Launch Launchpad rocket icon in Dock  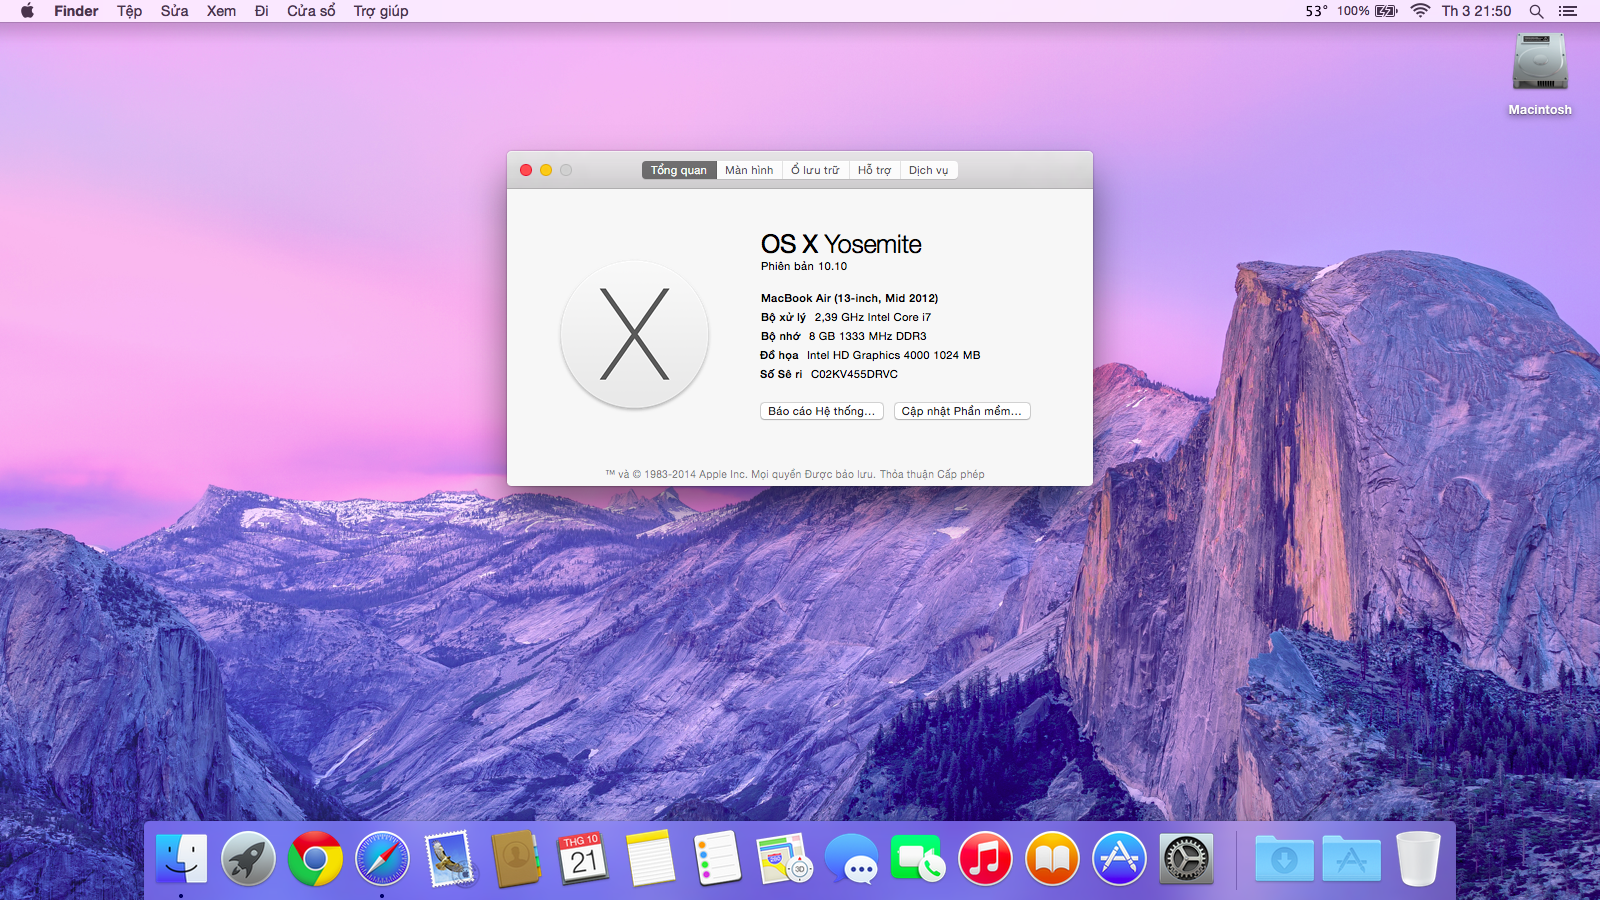point(248,858)
